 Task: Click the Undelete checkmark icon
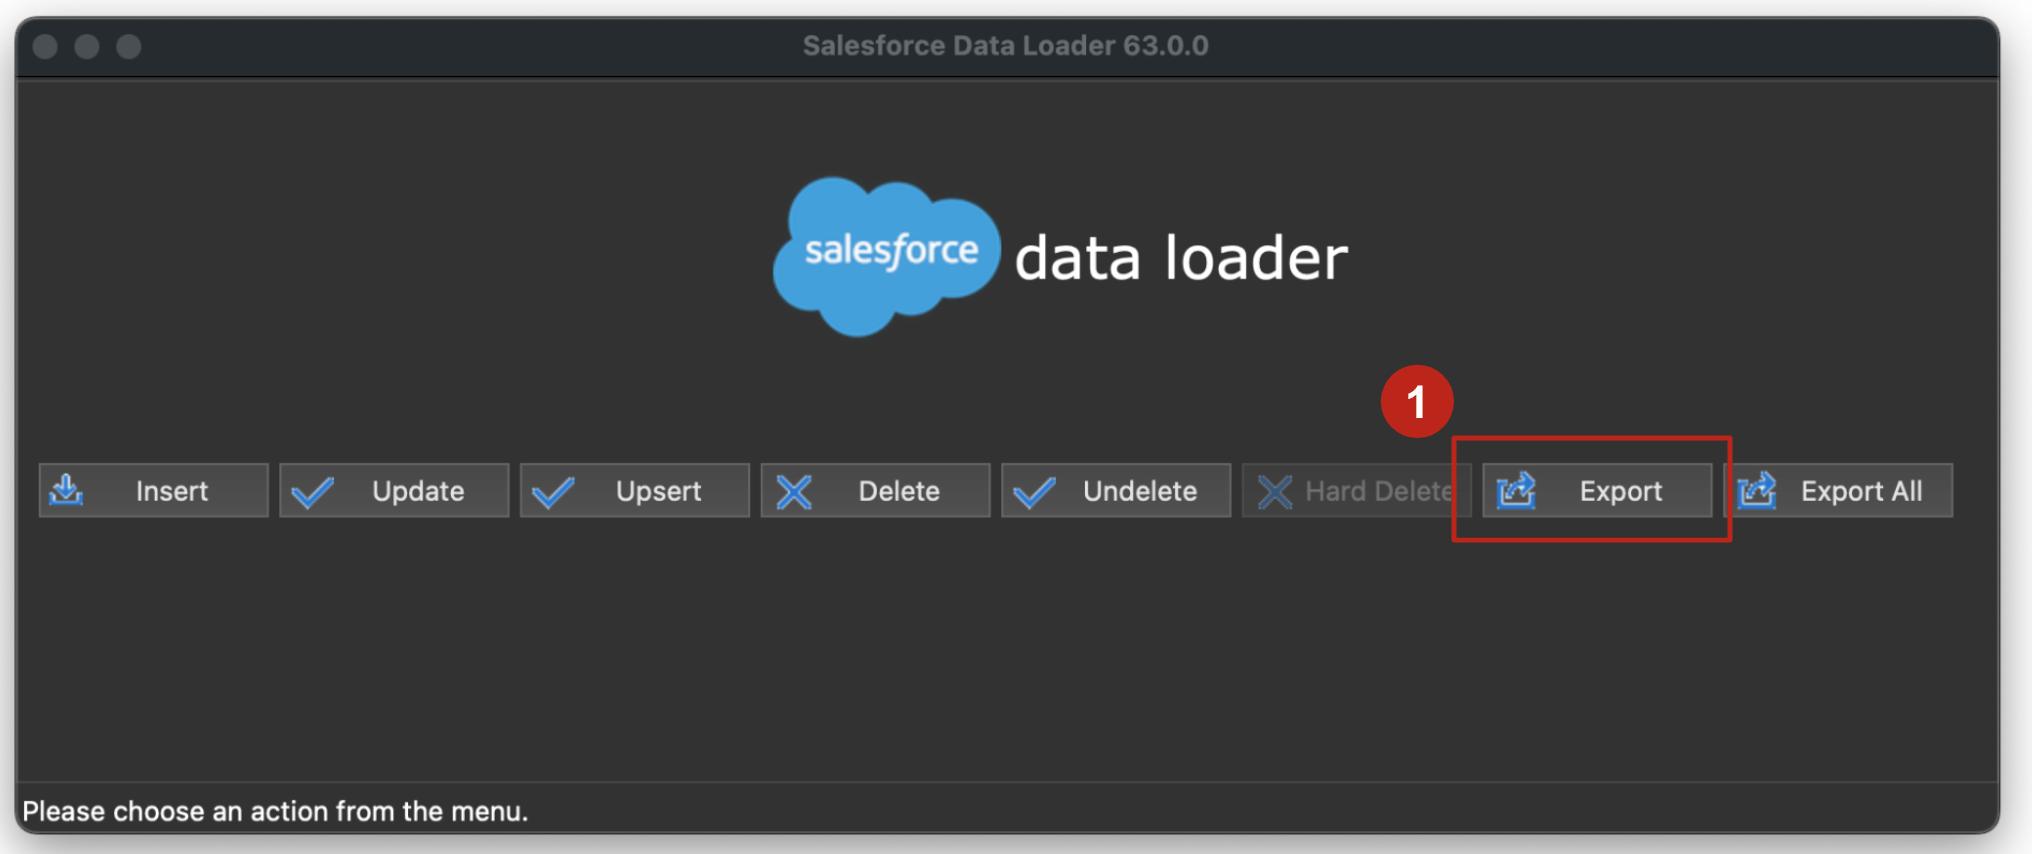point(1034,492)
